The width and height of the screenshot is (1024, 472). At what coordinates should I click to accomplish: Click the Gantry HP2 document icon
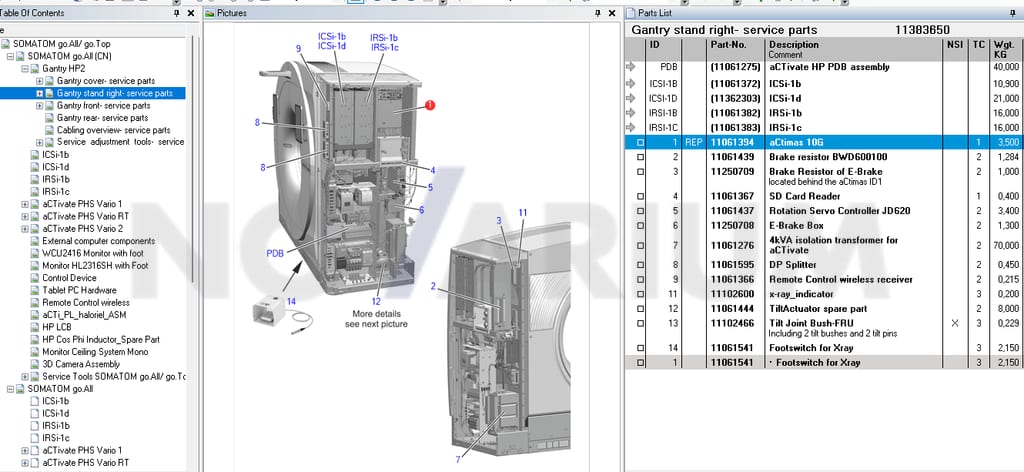tap(35, 69)
